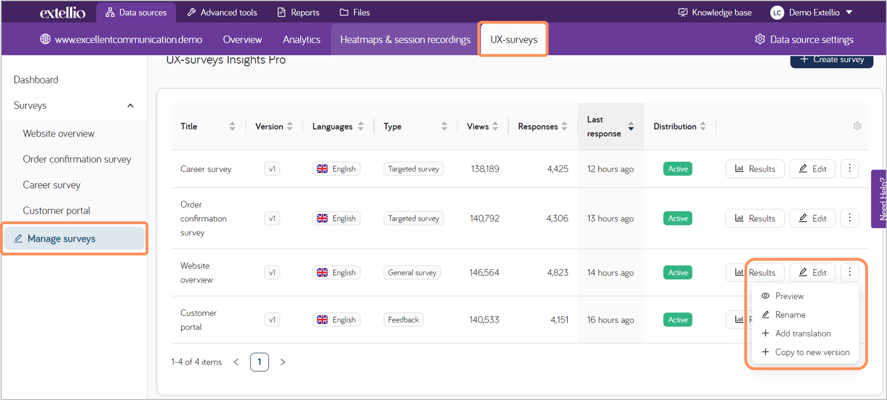
Task: Click the LC user avatar
Action: pyautogui.click(x=777, y=12)
